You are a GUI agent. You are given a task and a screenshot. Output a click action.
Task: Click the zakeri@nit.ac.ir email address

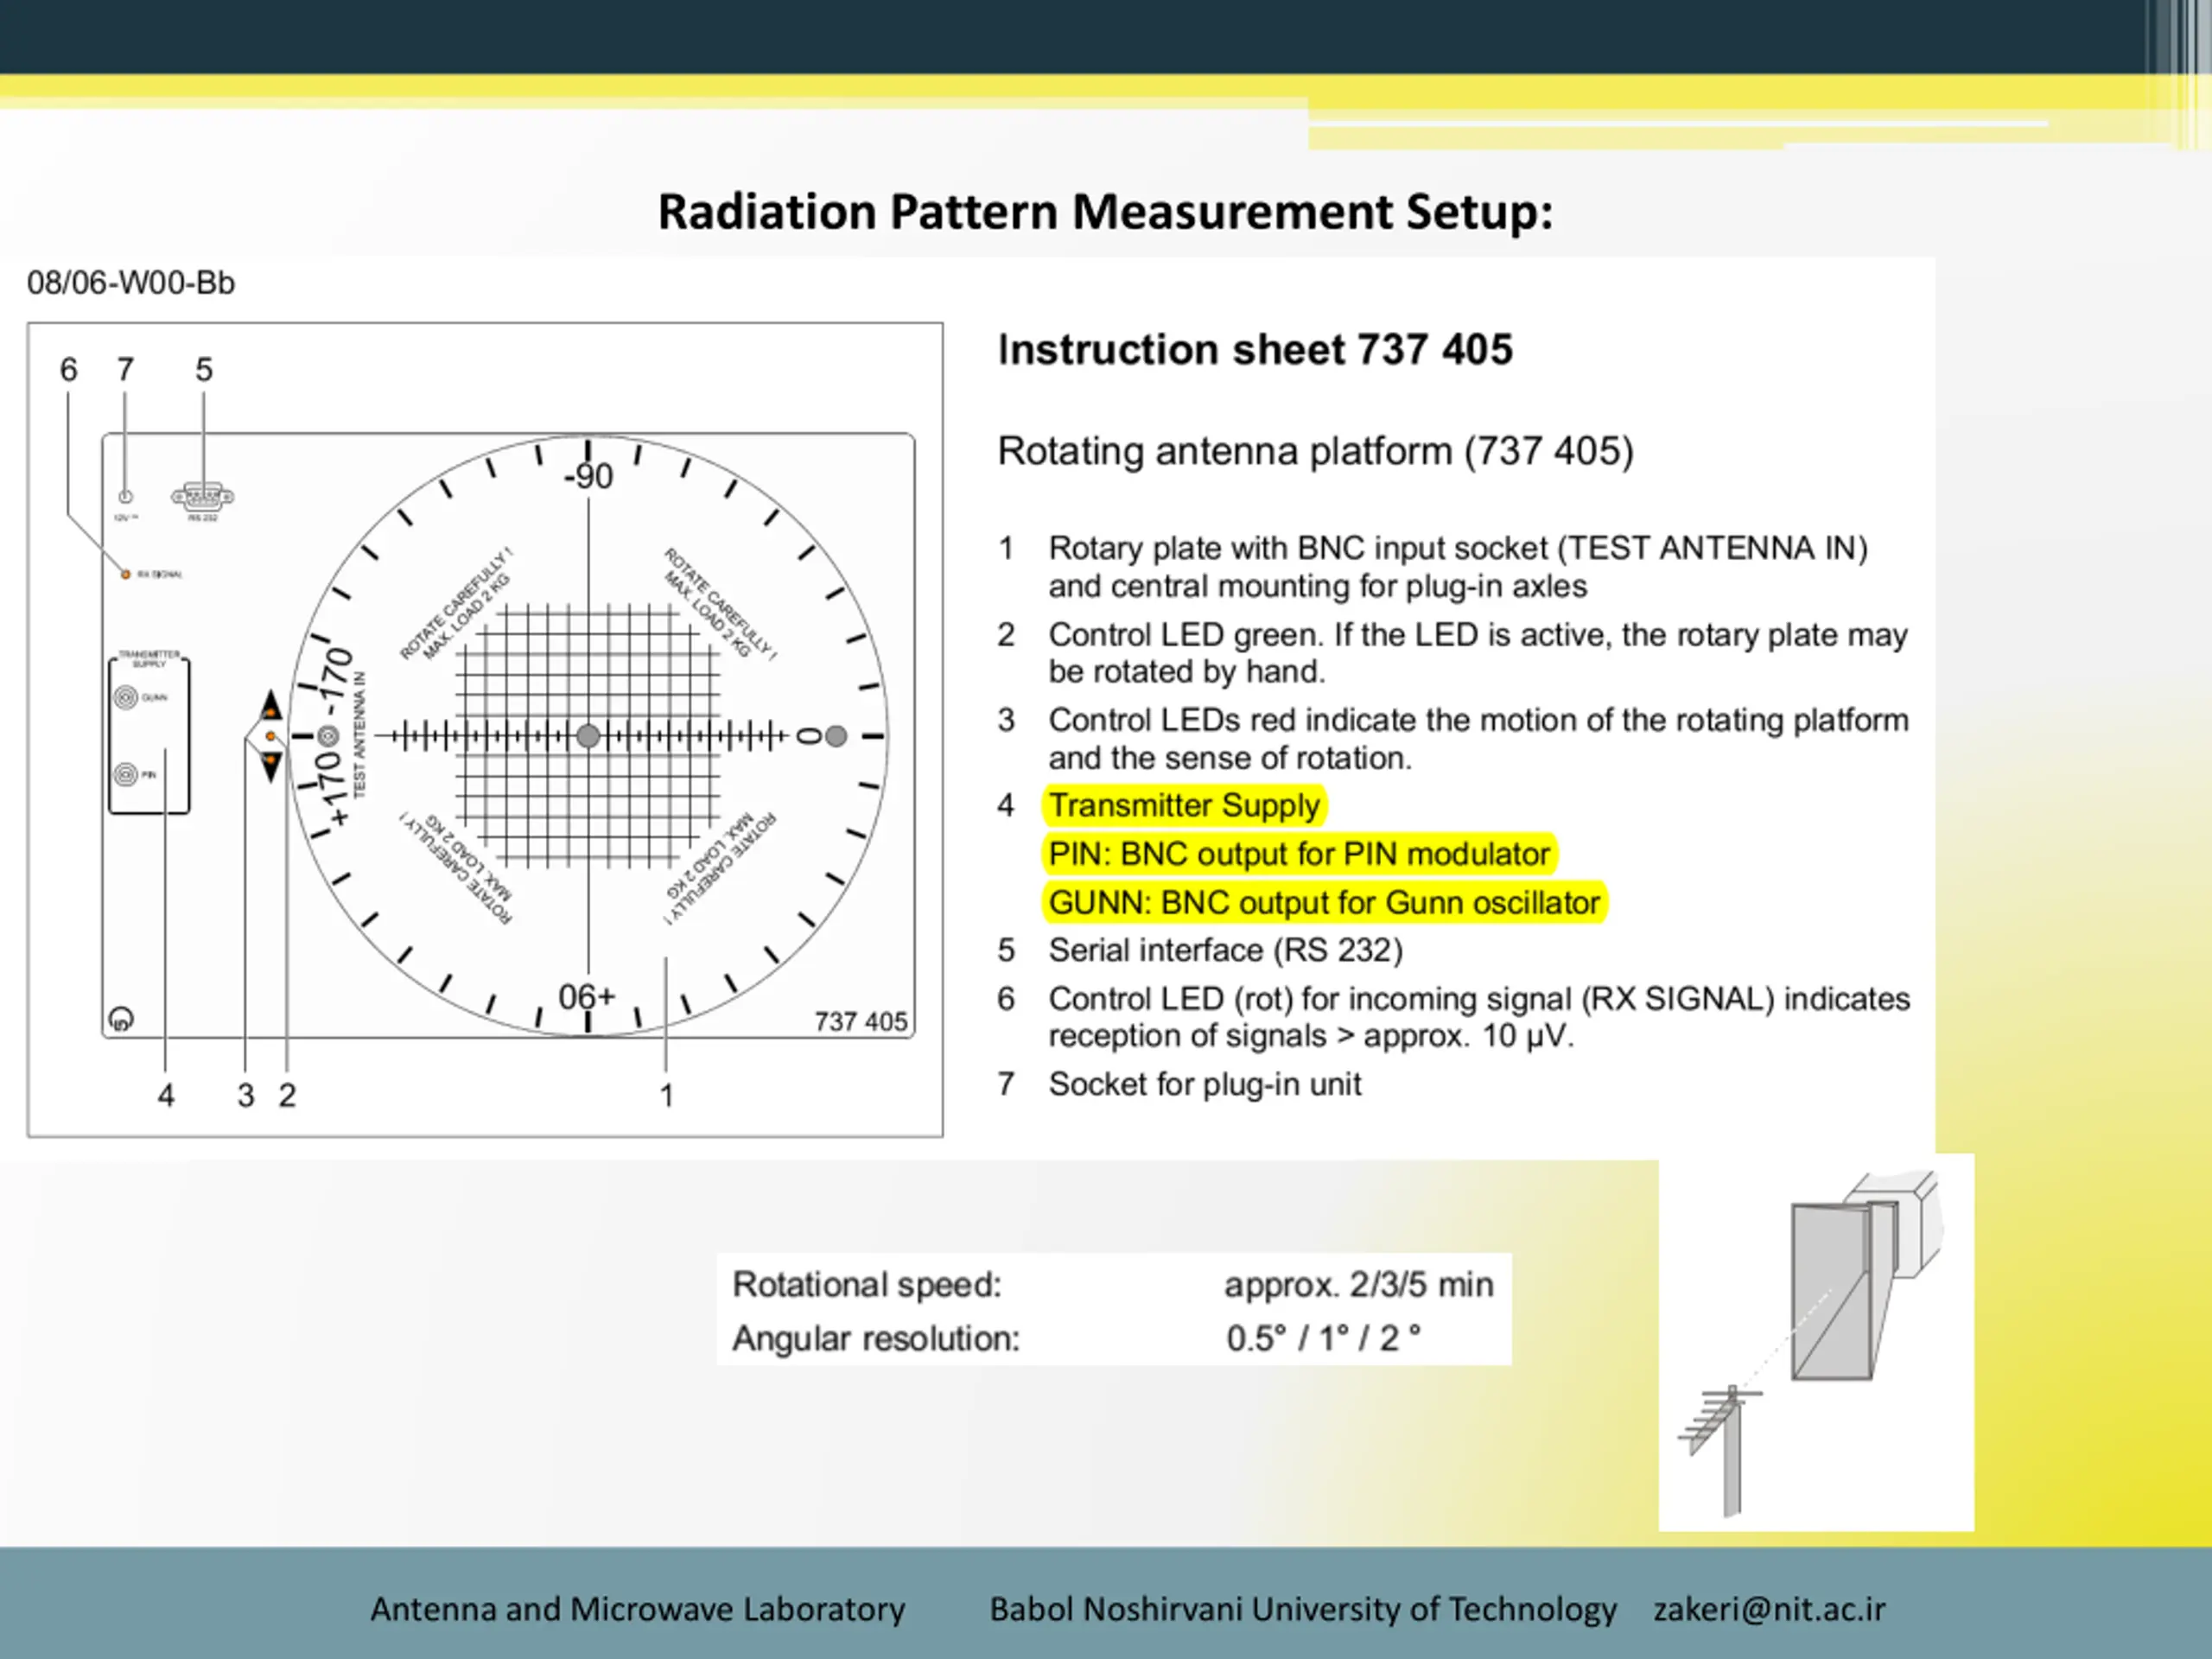(1769, 1609)
